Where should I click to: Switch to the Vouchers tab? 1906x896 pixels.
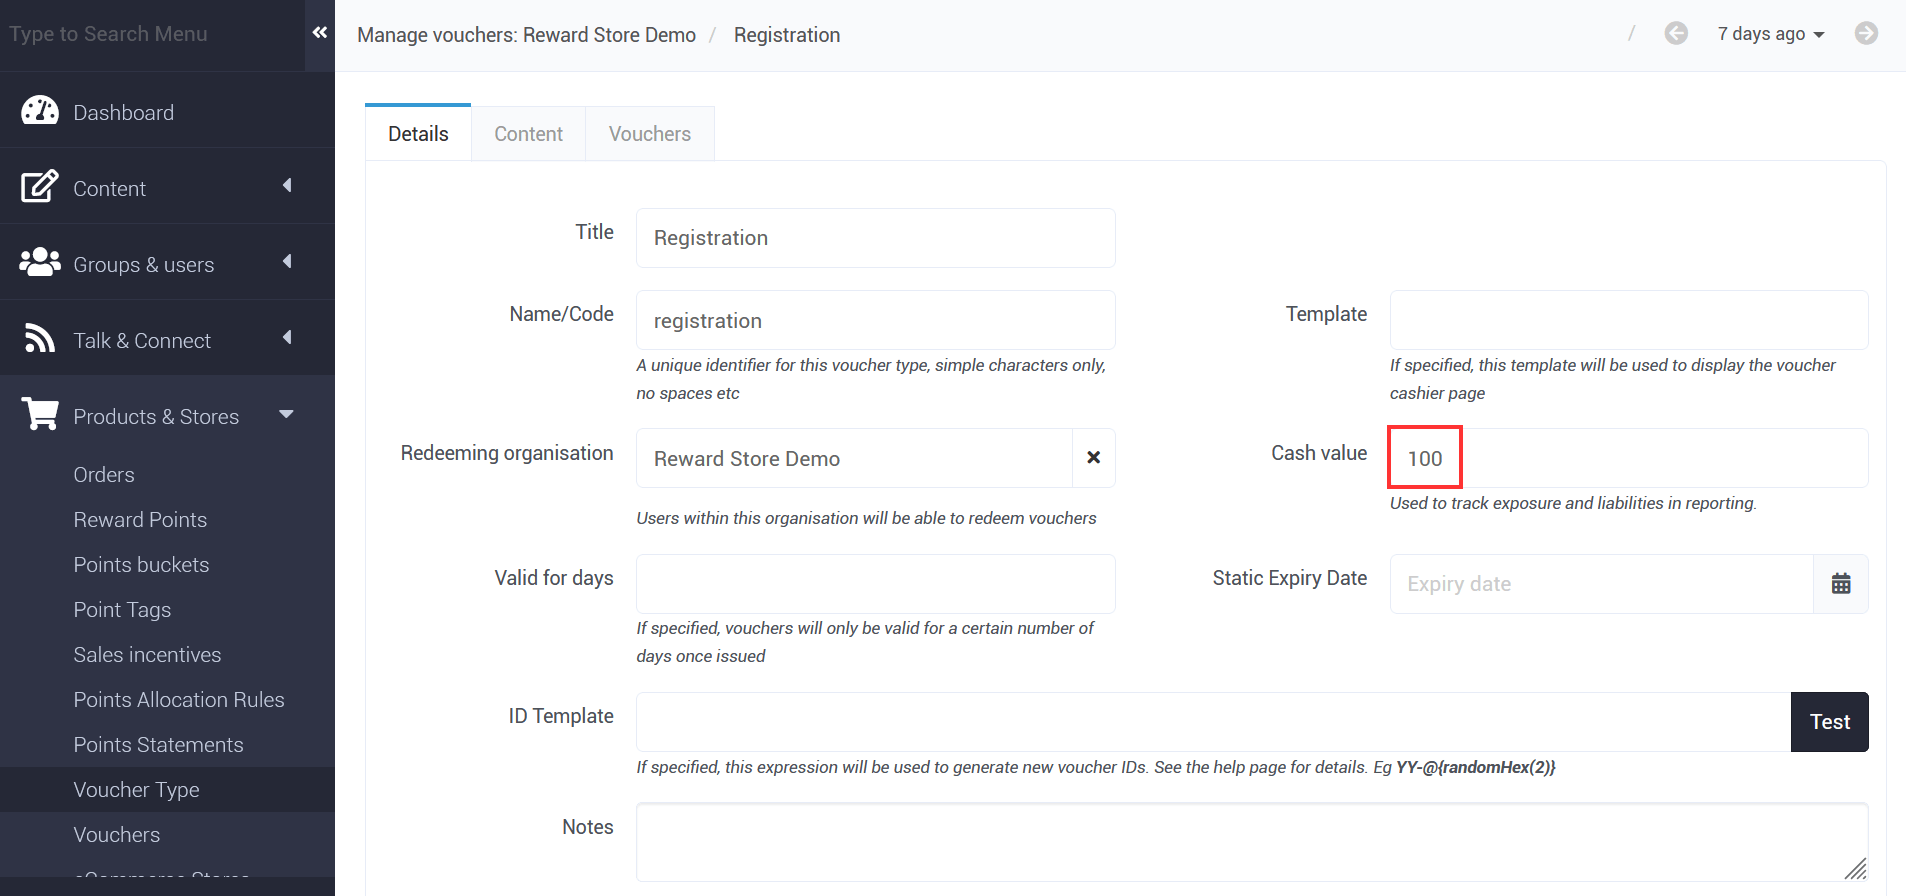(x=649, y=133)
